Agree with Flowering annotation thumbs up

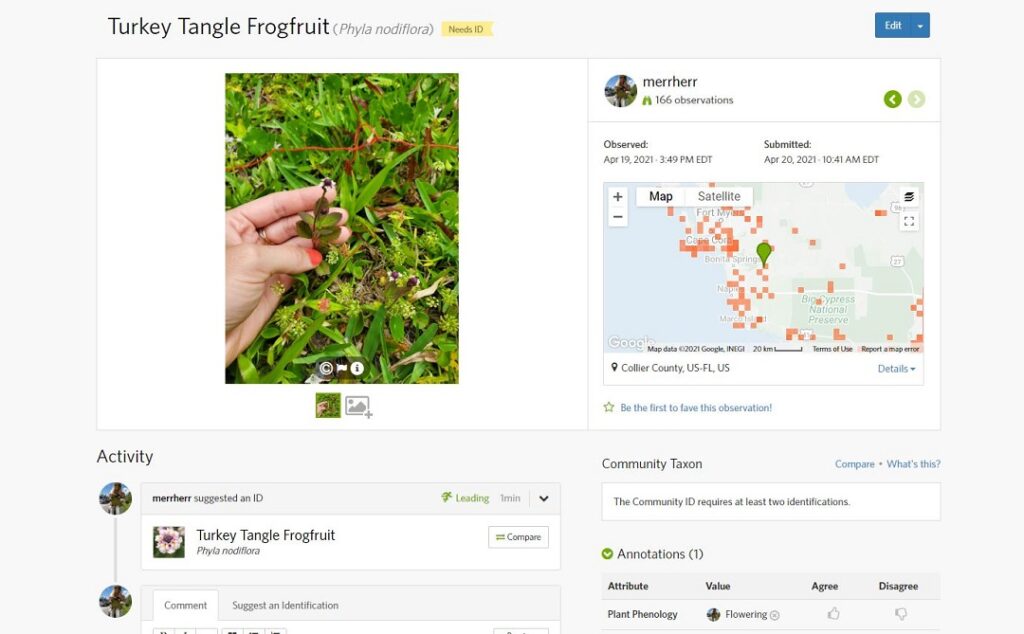coord(833,614)
